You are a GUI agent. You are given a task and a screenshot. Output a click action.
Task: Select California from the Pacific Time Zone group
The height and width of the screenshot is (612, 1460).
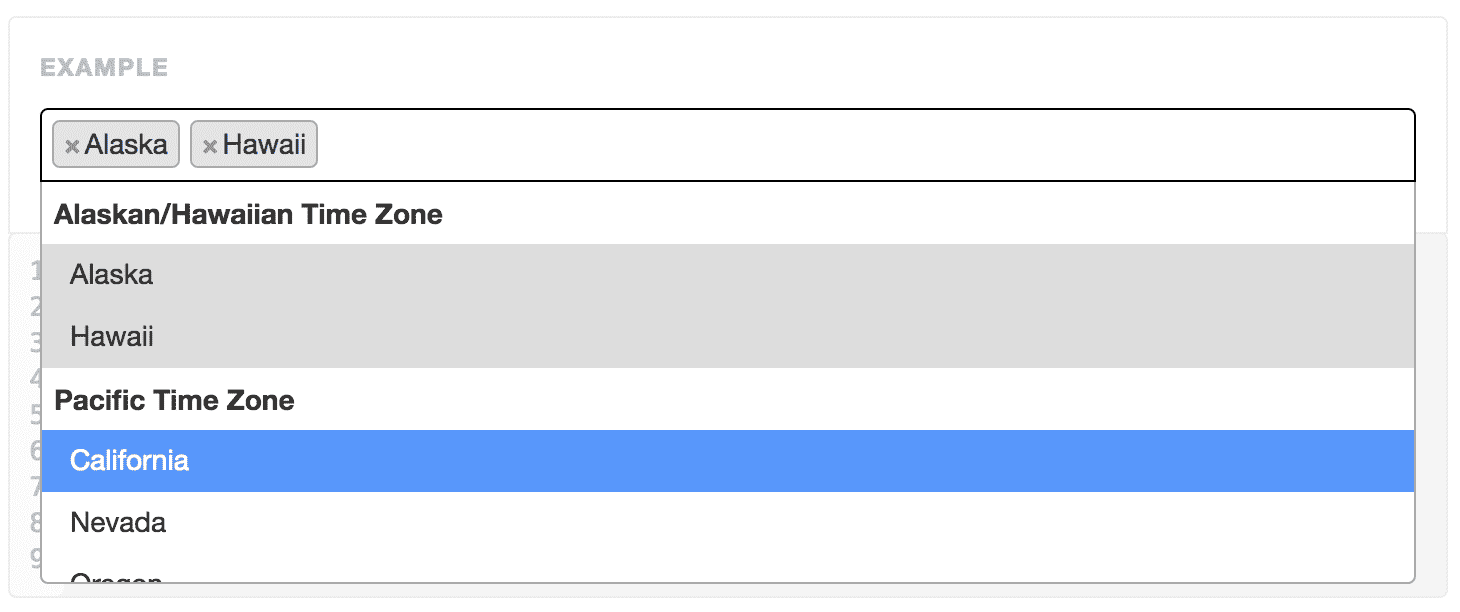pyautogui.click(x=129, y=460)
